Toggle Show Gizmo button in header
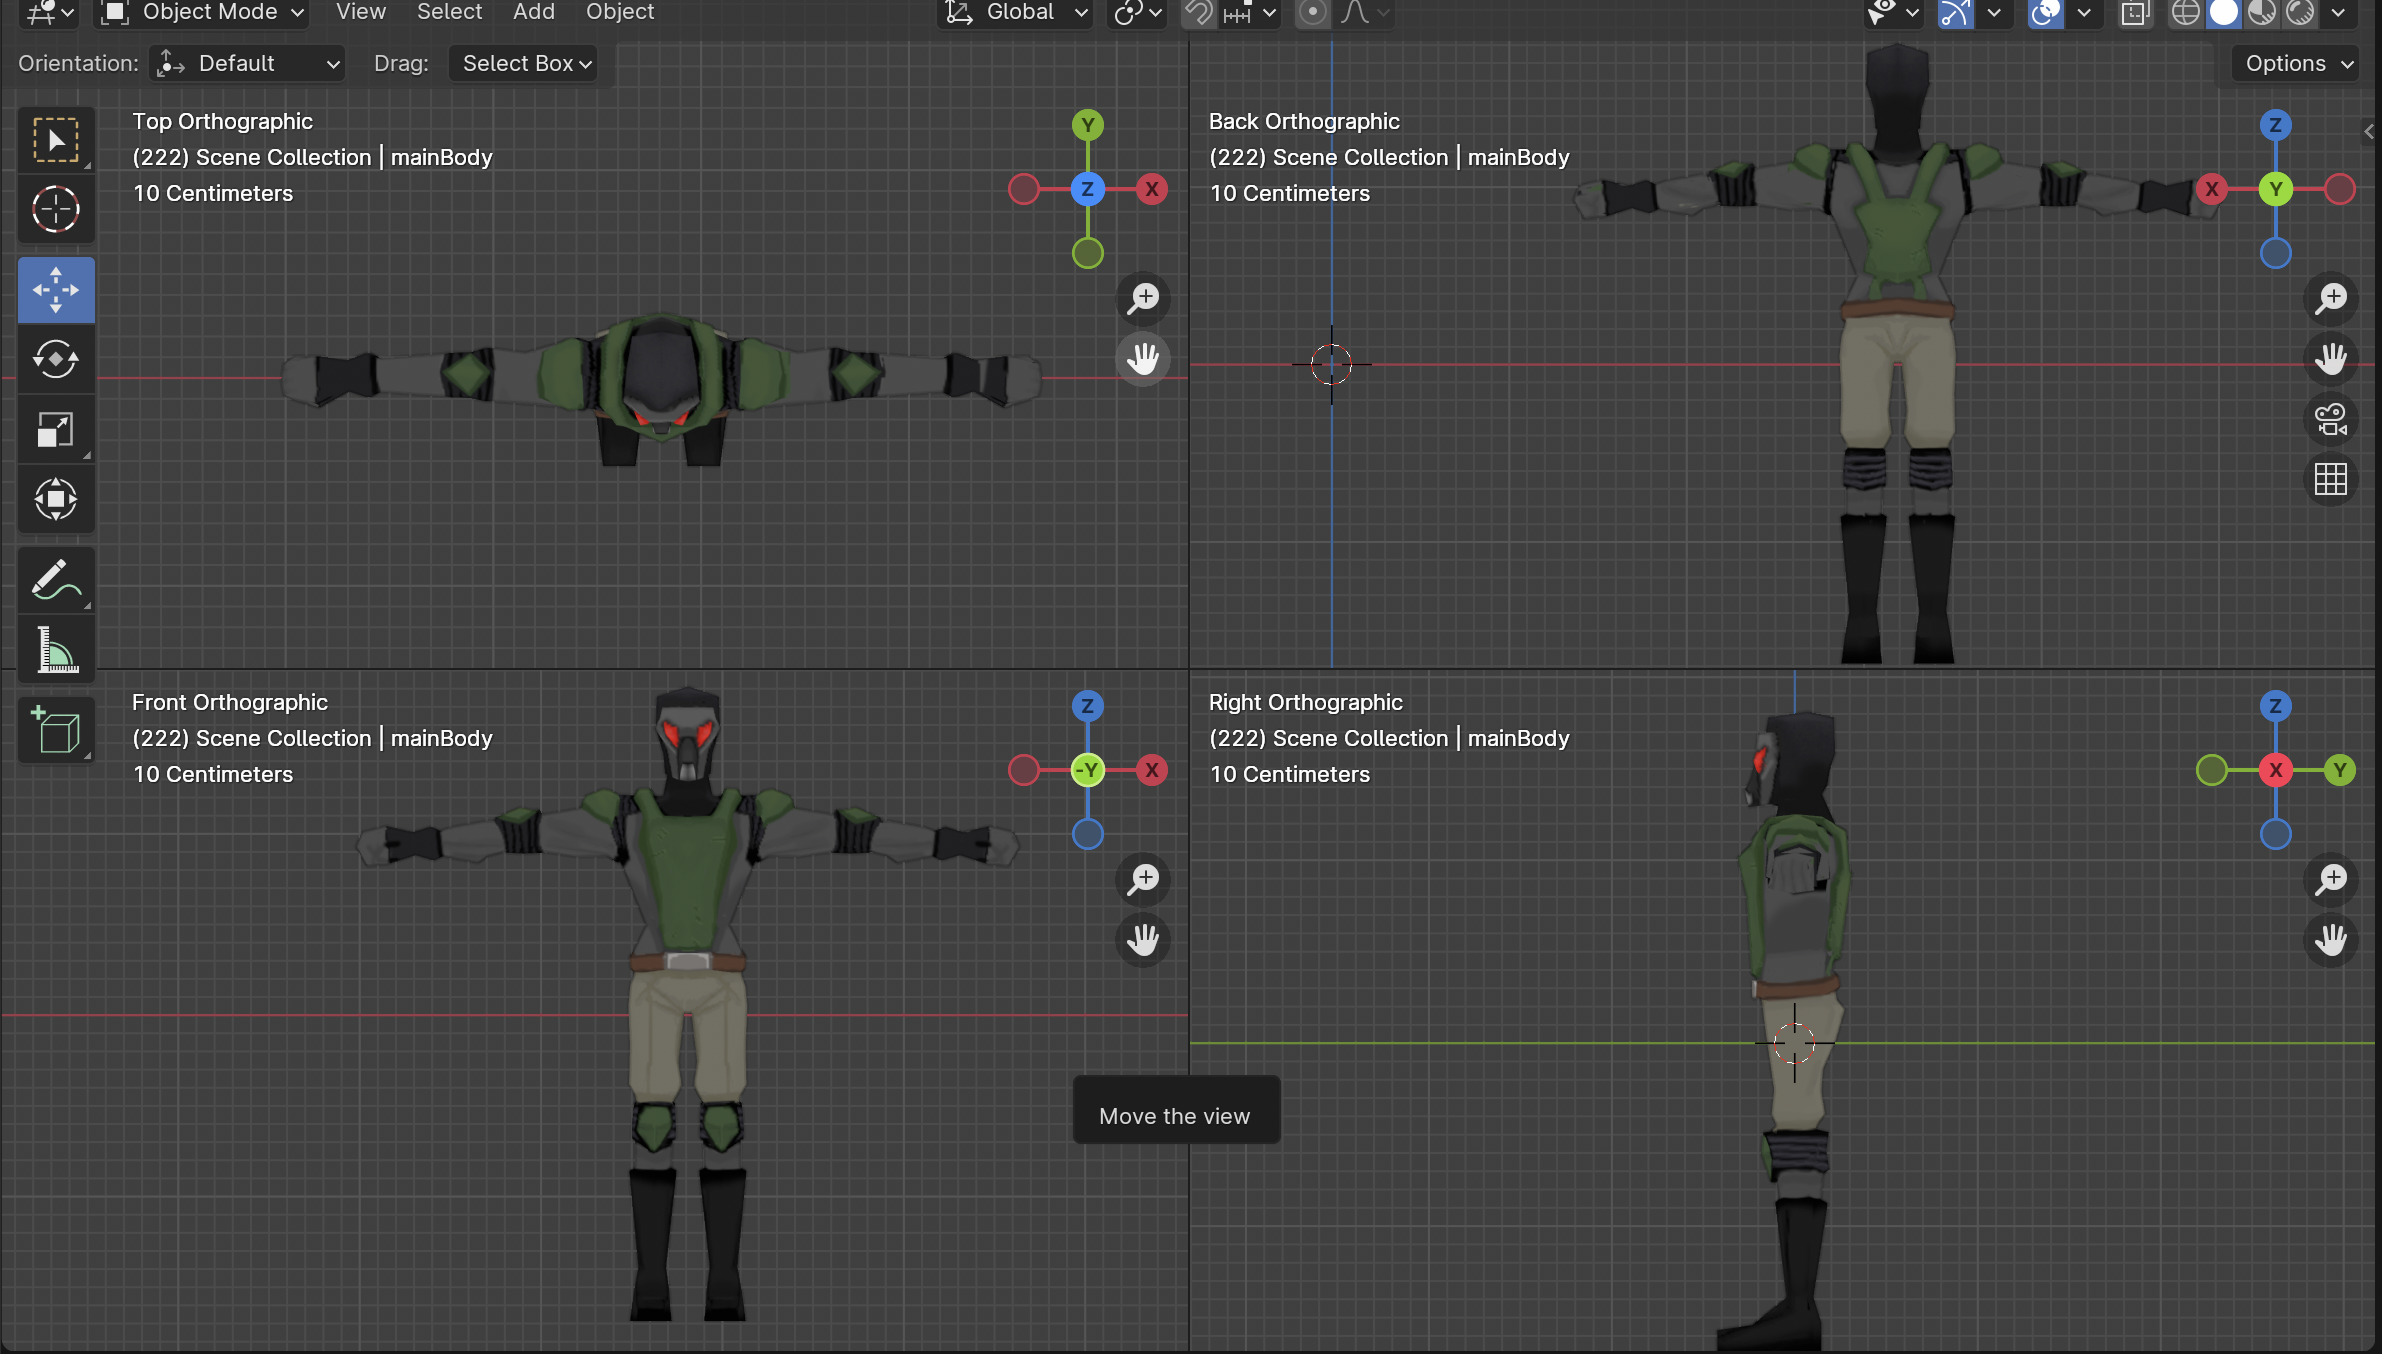The height and width of the screenshot is (1354, 2382). (1956, 13)
